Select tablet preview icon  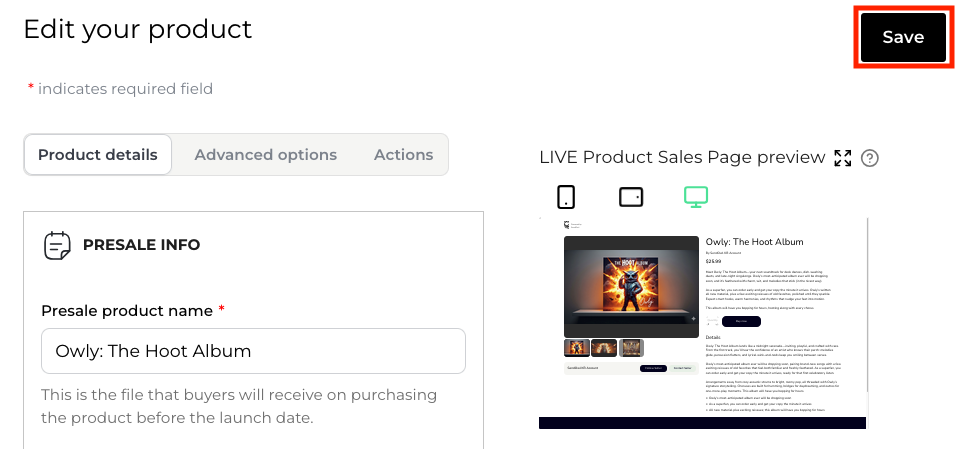click(x=631, y=197)
